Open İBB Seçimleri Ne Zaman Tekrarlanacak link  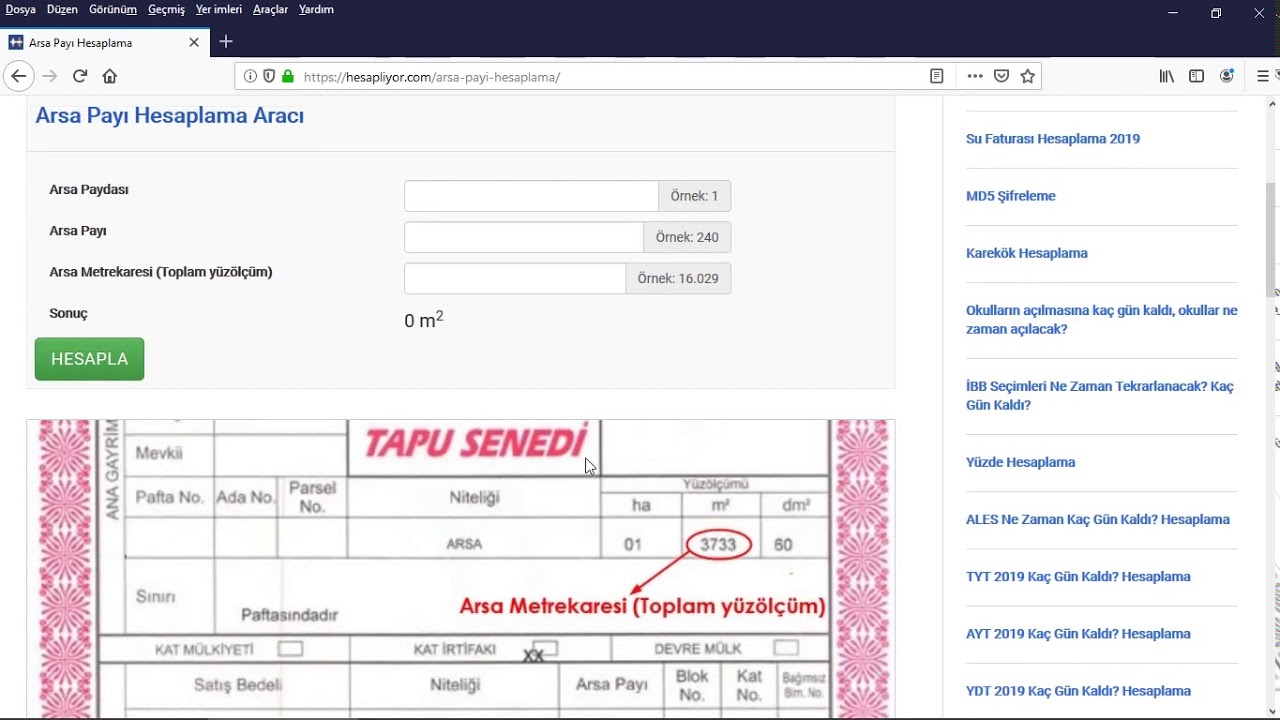[1100, 396]
